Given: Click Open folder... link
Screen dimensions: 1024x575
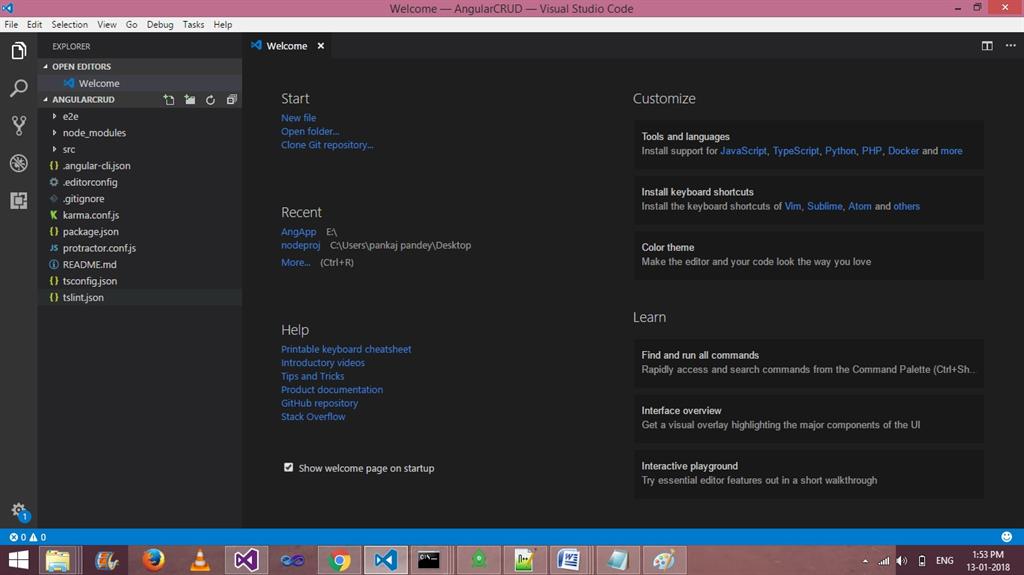Looking at the screenshot, I should pyautogui.click(x=310, y=131).
